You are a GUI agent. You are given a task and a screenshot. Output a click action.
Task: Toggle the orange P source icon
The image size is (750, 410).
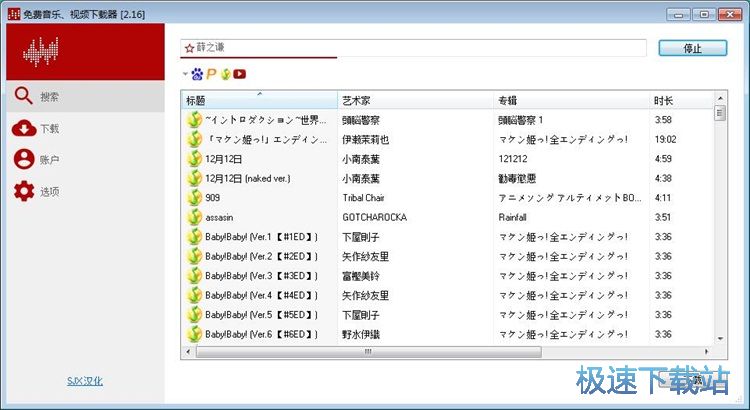(211, 74)
